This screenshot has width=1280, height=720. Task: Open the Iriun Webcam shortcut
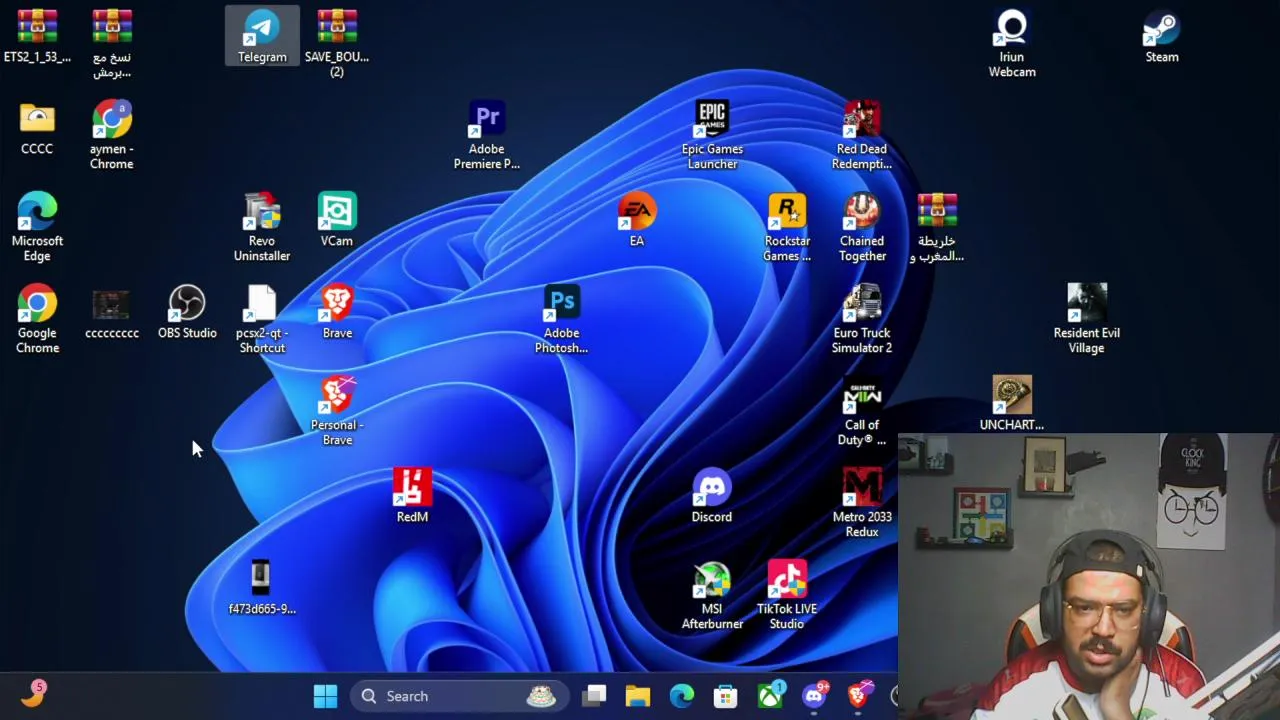coord(1012,44)
